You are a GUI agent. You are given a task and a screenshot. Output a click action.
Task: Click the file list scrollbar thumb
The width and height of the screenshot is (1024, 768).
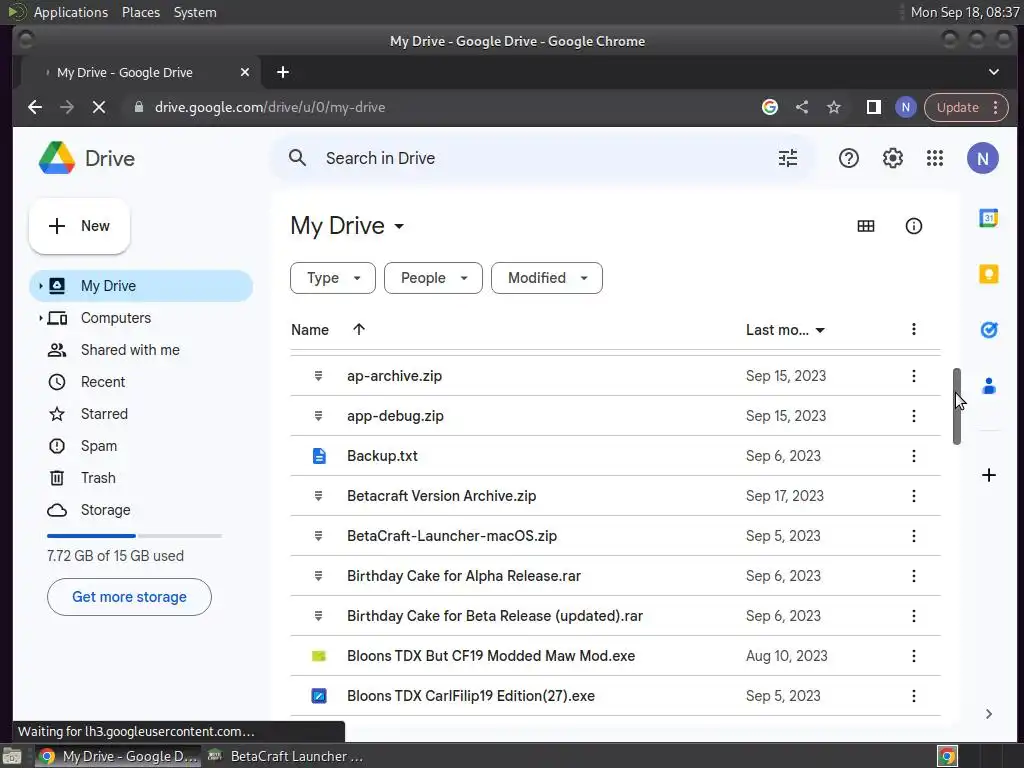click(956, 406)
